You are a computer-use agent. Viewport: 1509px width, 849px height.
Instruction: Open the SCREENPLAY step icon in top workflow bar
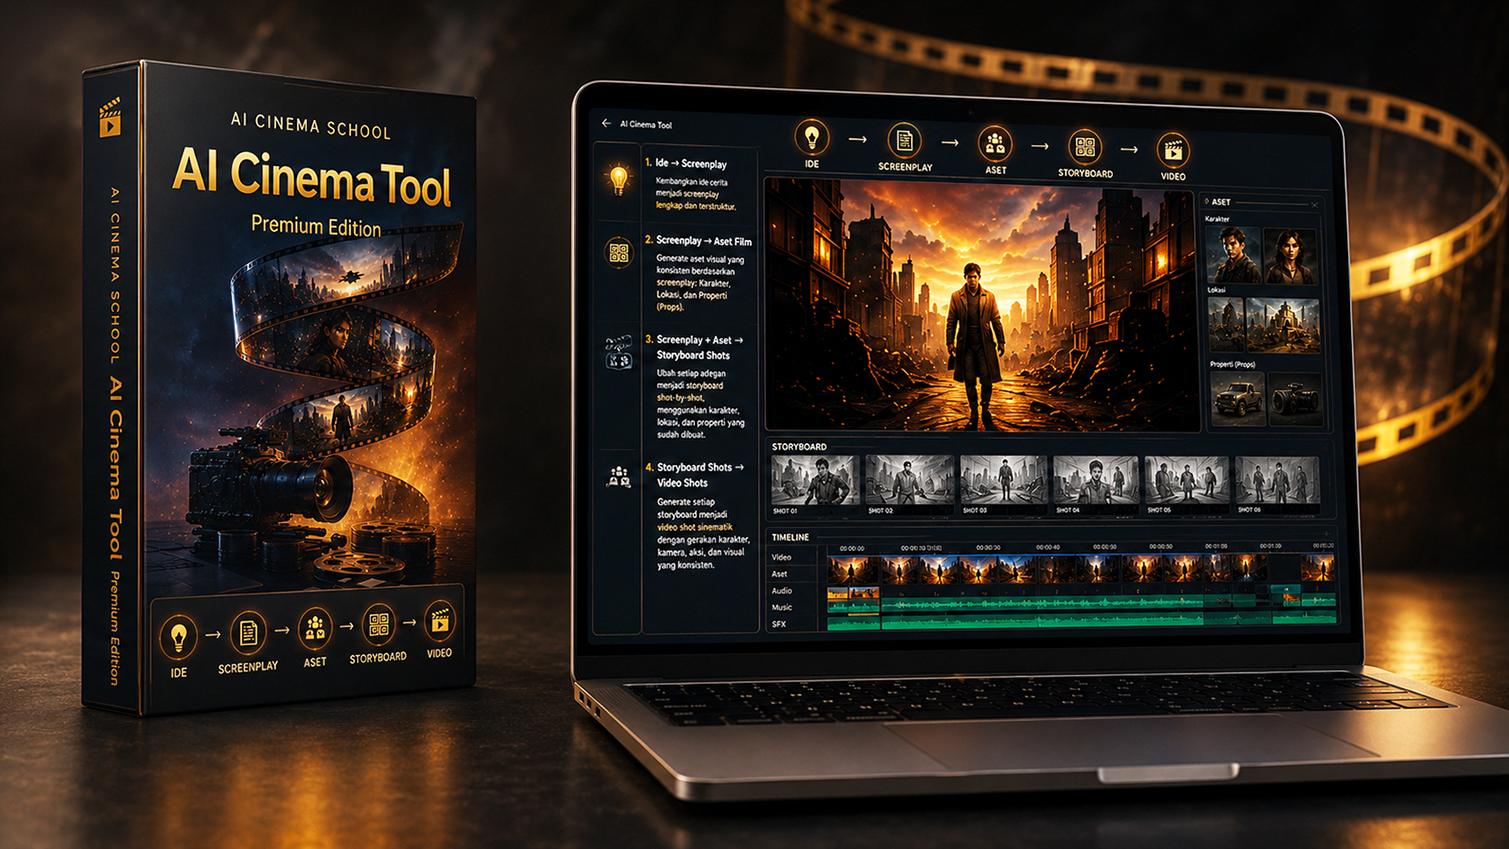[x=904, y=140]
